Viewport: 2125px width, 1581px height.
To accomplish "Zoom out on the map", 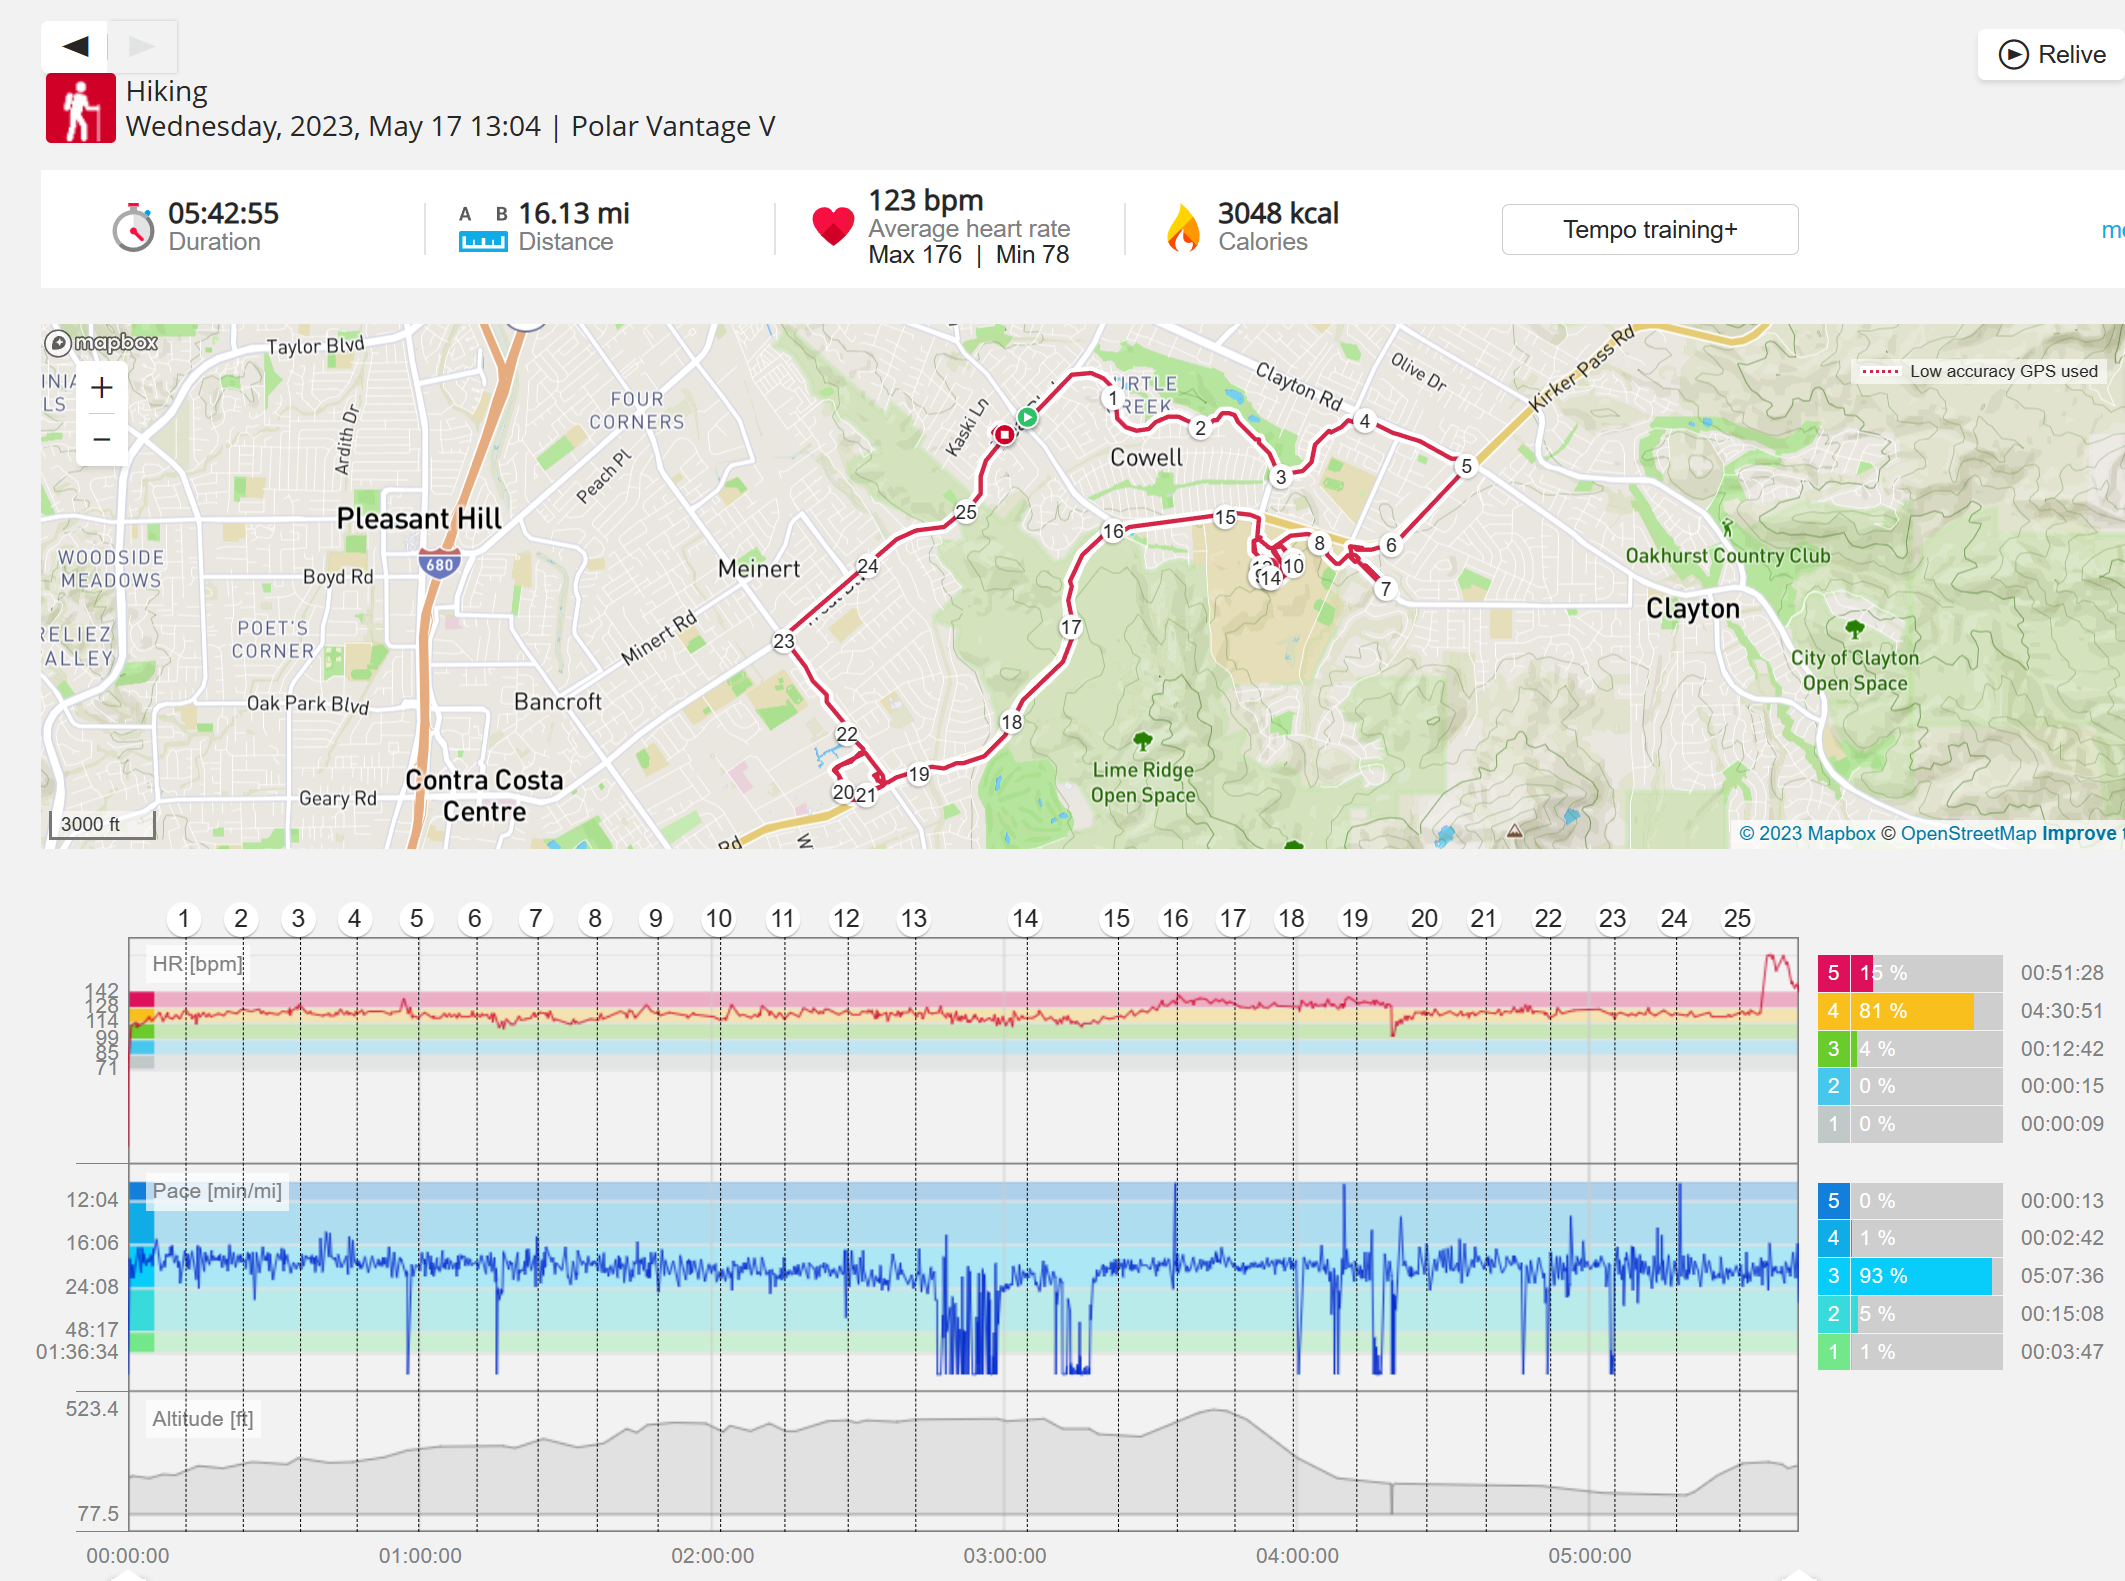I will coord(102,439).
